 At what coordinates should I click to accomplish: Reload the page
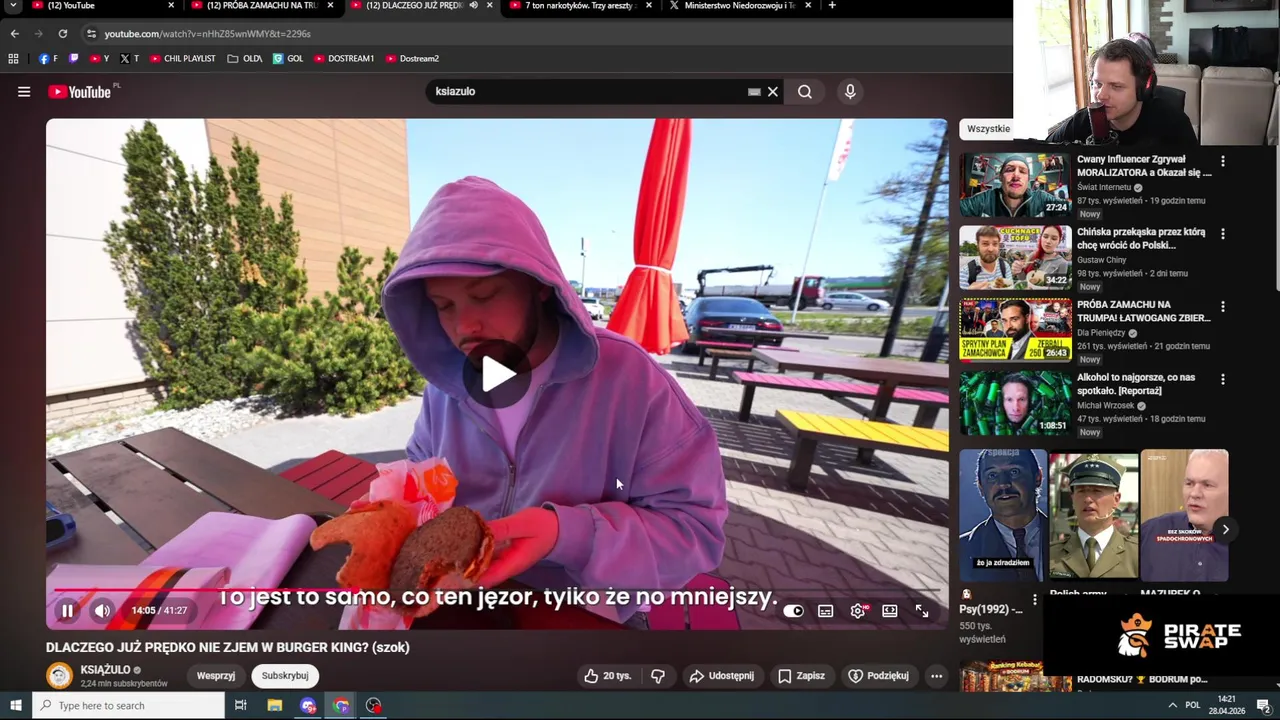coord(62,34)
